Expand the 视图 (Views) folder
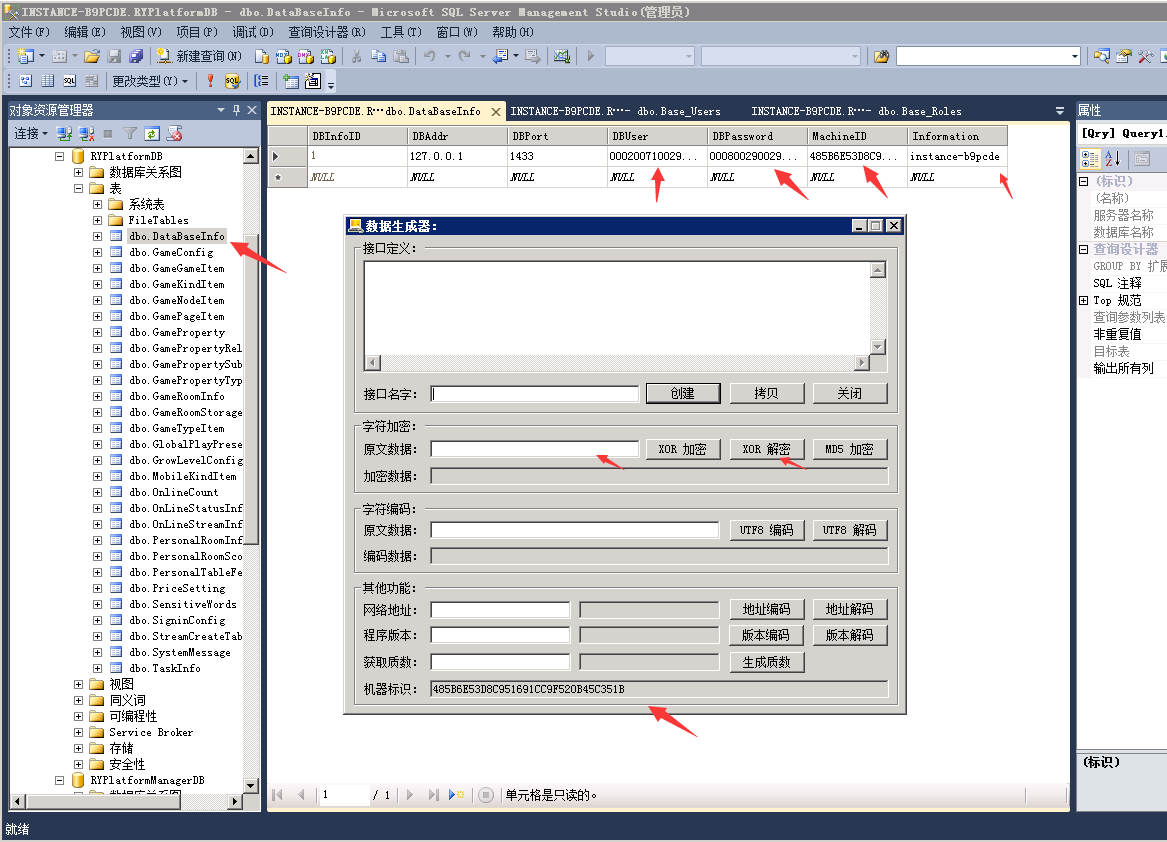The image size is (1167, 842). 78,684
